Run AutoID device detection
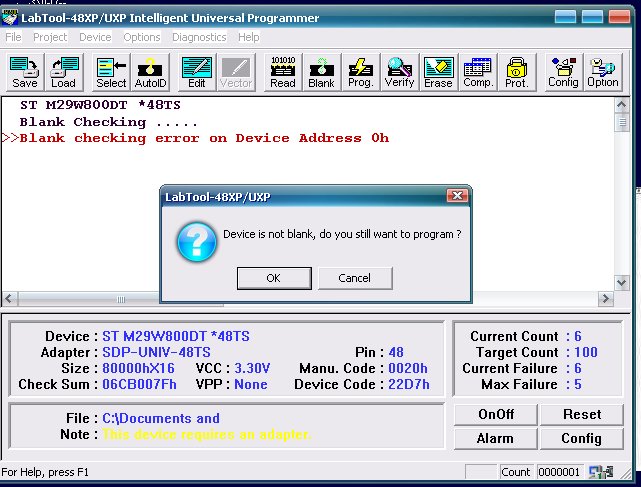 tap(150, 72)
